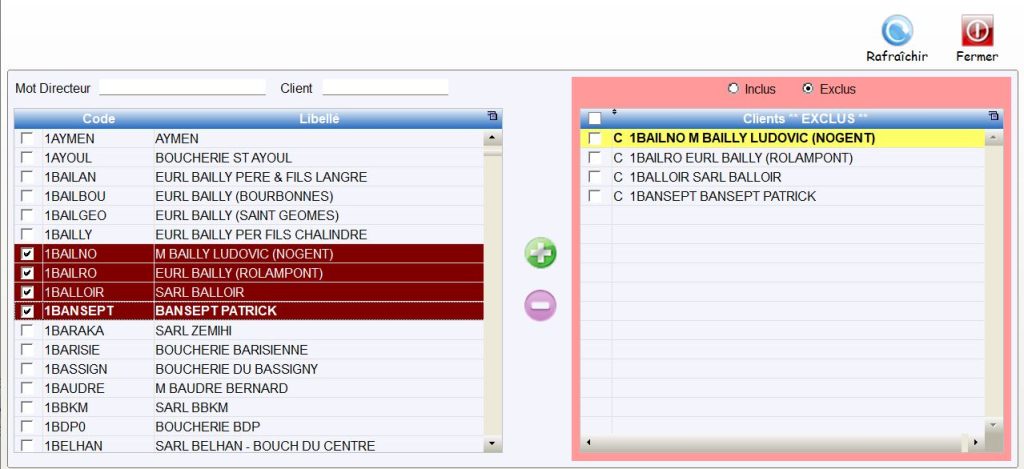Click the Fermer close icon
The image size is (1024, 469).
click(976, 31)
